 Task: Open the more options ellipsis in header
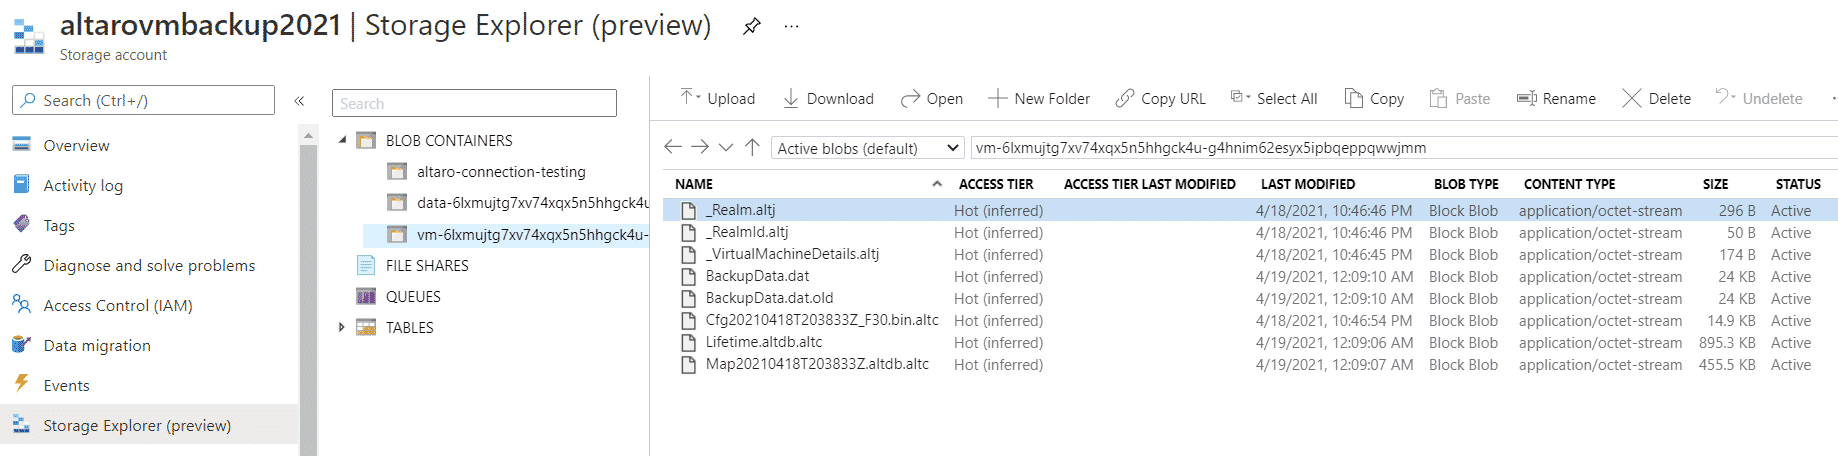click(791, 27)
